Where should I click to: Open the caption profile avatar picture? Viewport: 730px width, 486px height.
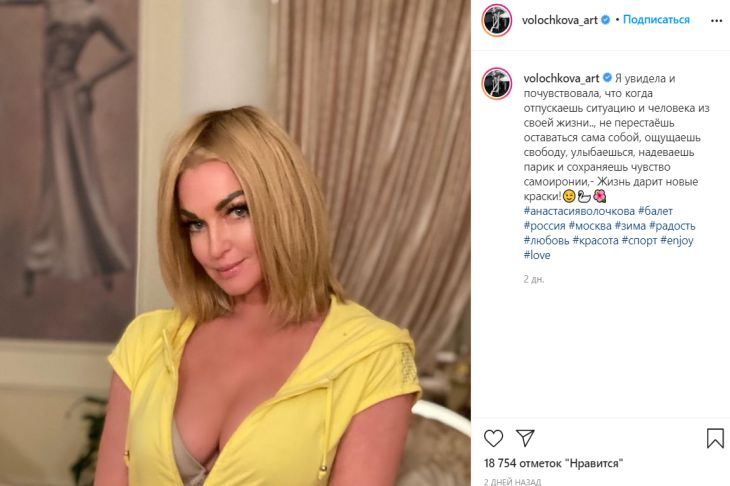pos(497,84)
